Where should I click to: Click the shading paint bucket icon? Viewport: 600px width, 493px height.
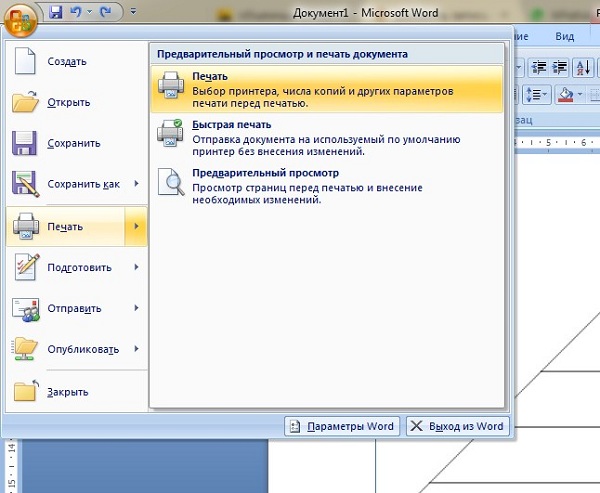[x=566, y=94]
